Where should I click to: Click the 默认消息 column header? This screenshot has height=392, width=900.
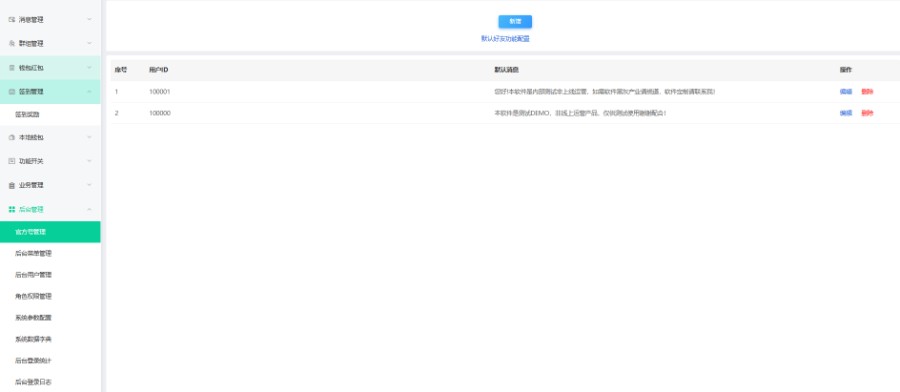click(507, 70)
